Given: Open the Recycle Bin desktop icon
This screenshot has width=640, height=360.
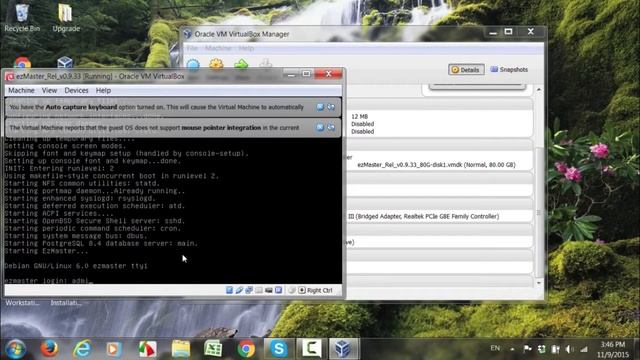Looking at the screenshot, I should pyautogui.click(x=22, y=17).
